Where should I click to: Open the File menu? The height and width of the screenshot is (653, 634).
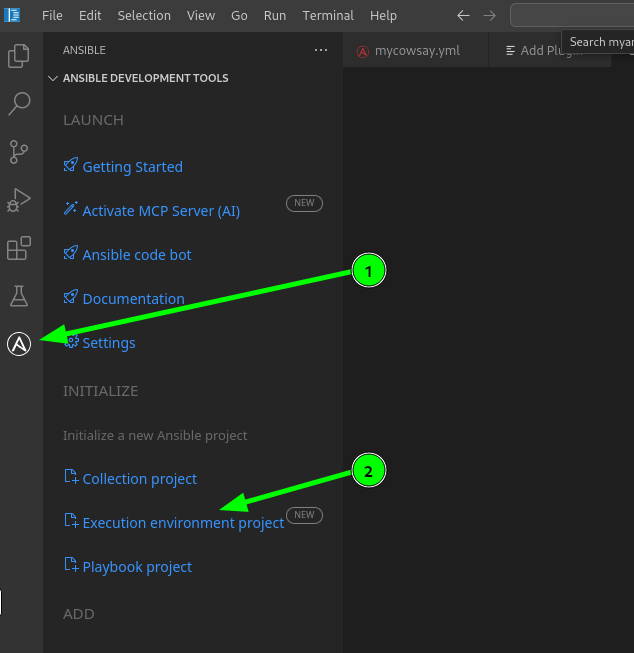[52, 16]
